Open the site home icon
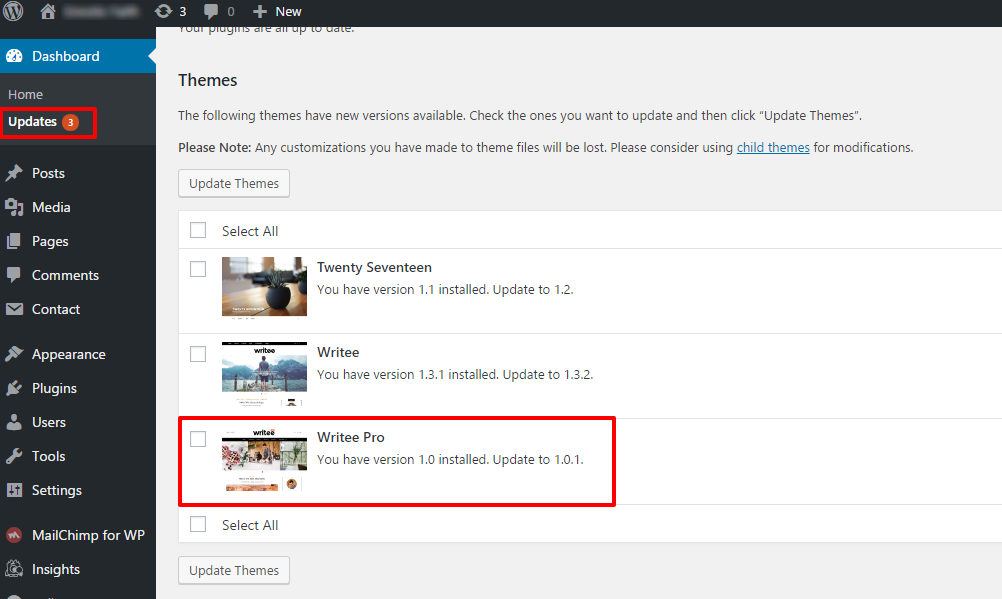1002x599 pixels. (x=48, y=12)
